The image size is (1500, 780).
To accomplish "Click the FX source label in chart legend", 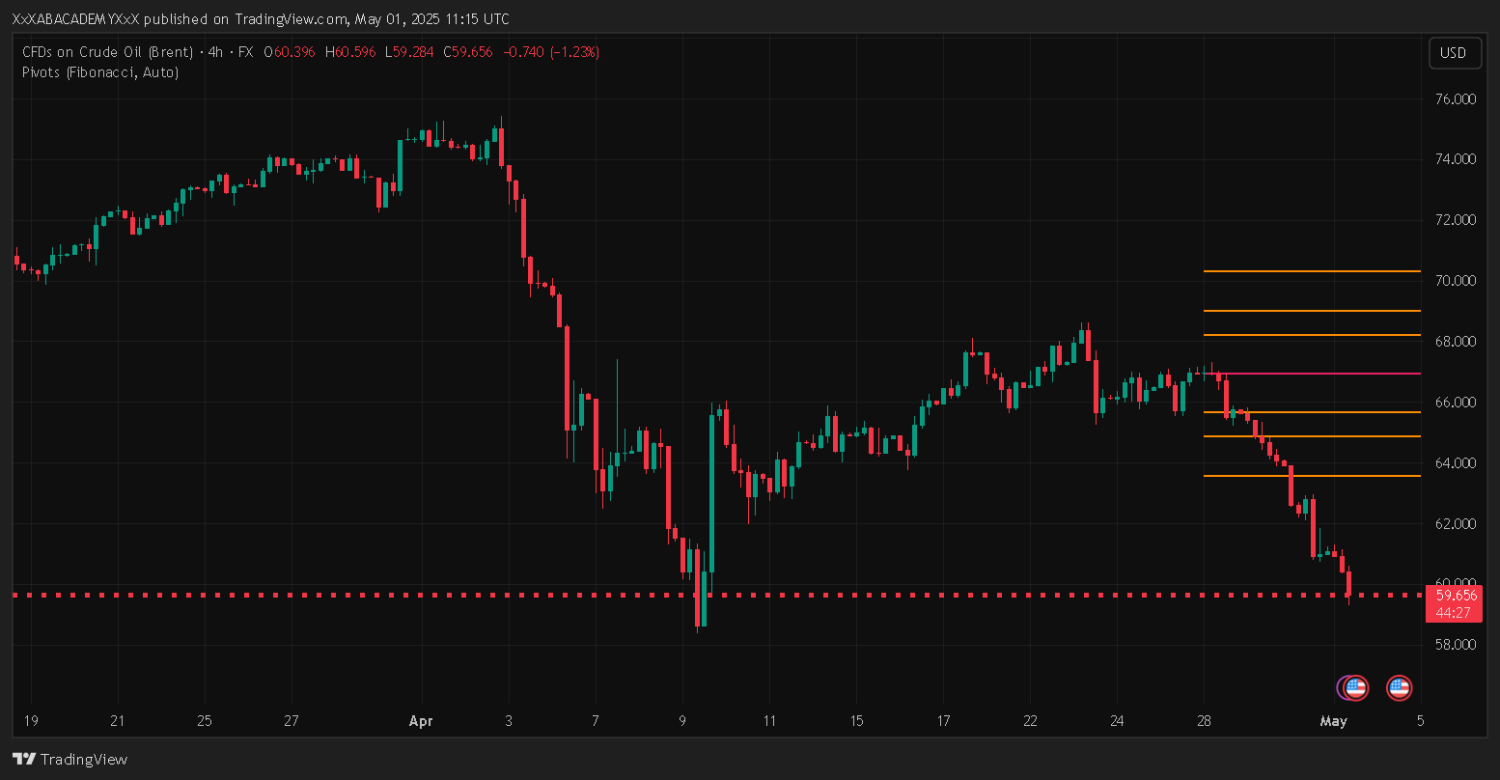I will pyautogui.click(x=245, y=52).
